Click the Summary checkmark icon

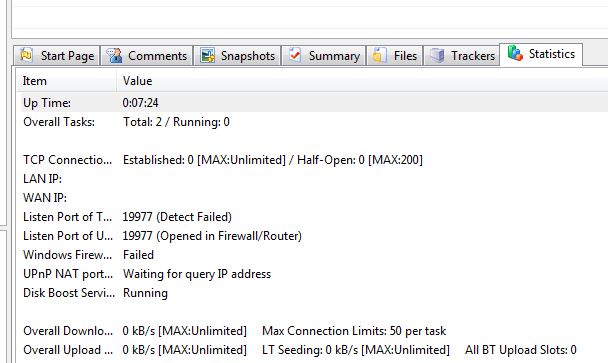295,55
